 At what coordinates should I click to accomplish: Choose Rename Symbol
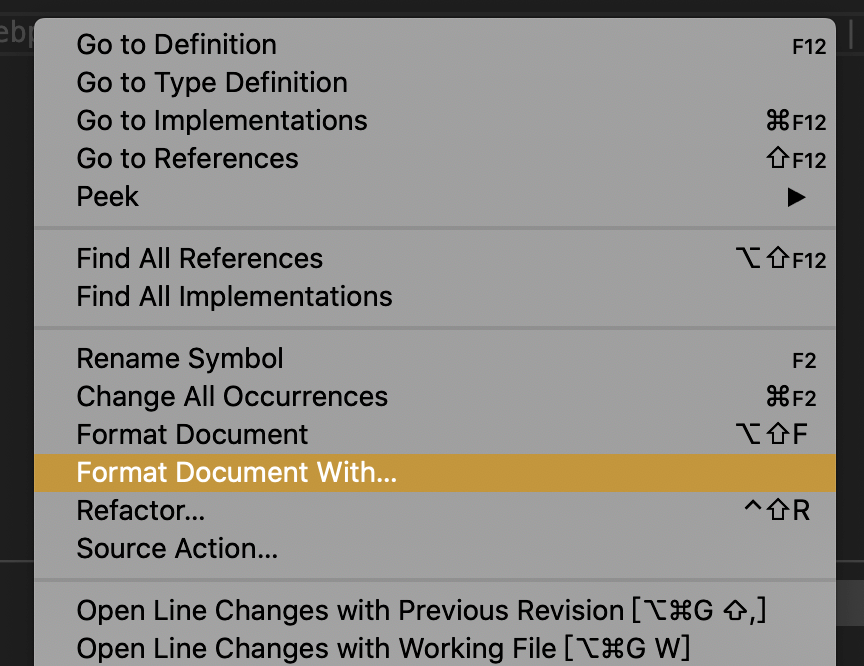point(179,358)
